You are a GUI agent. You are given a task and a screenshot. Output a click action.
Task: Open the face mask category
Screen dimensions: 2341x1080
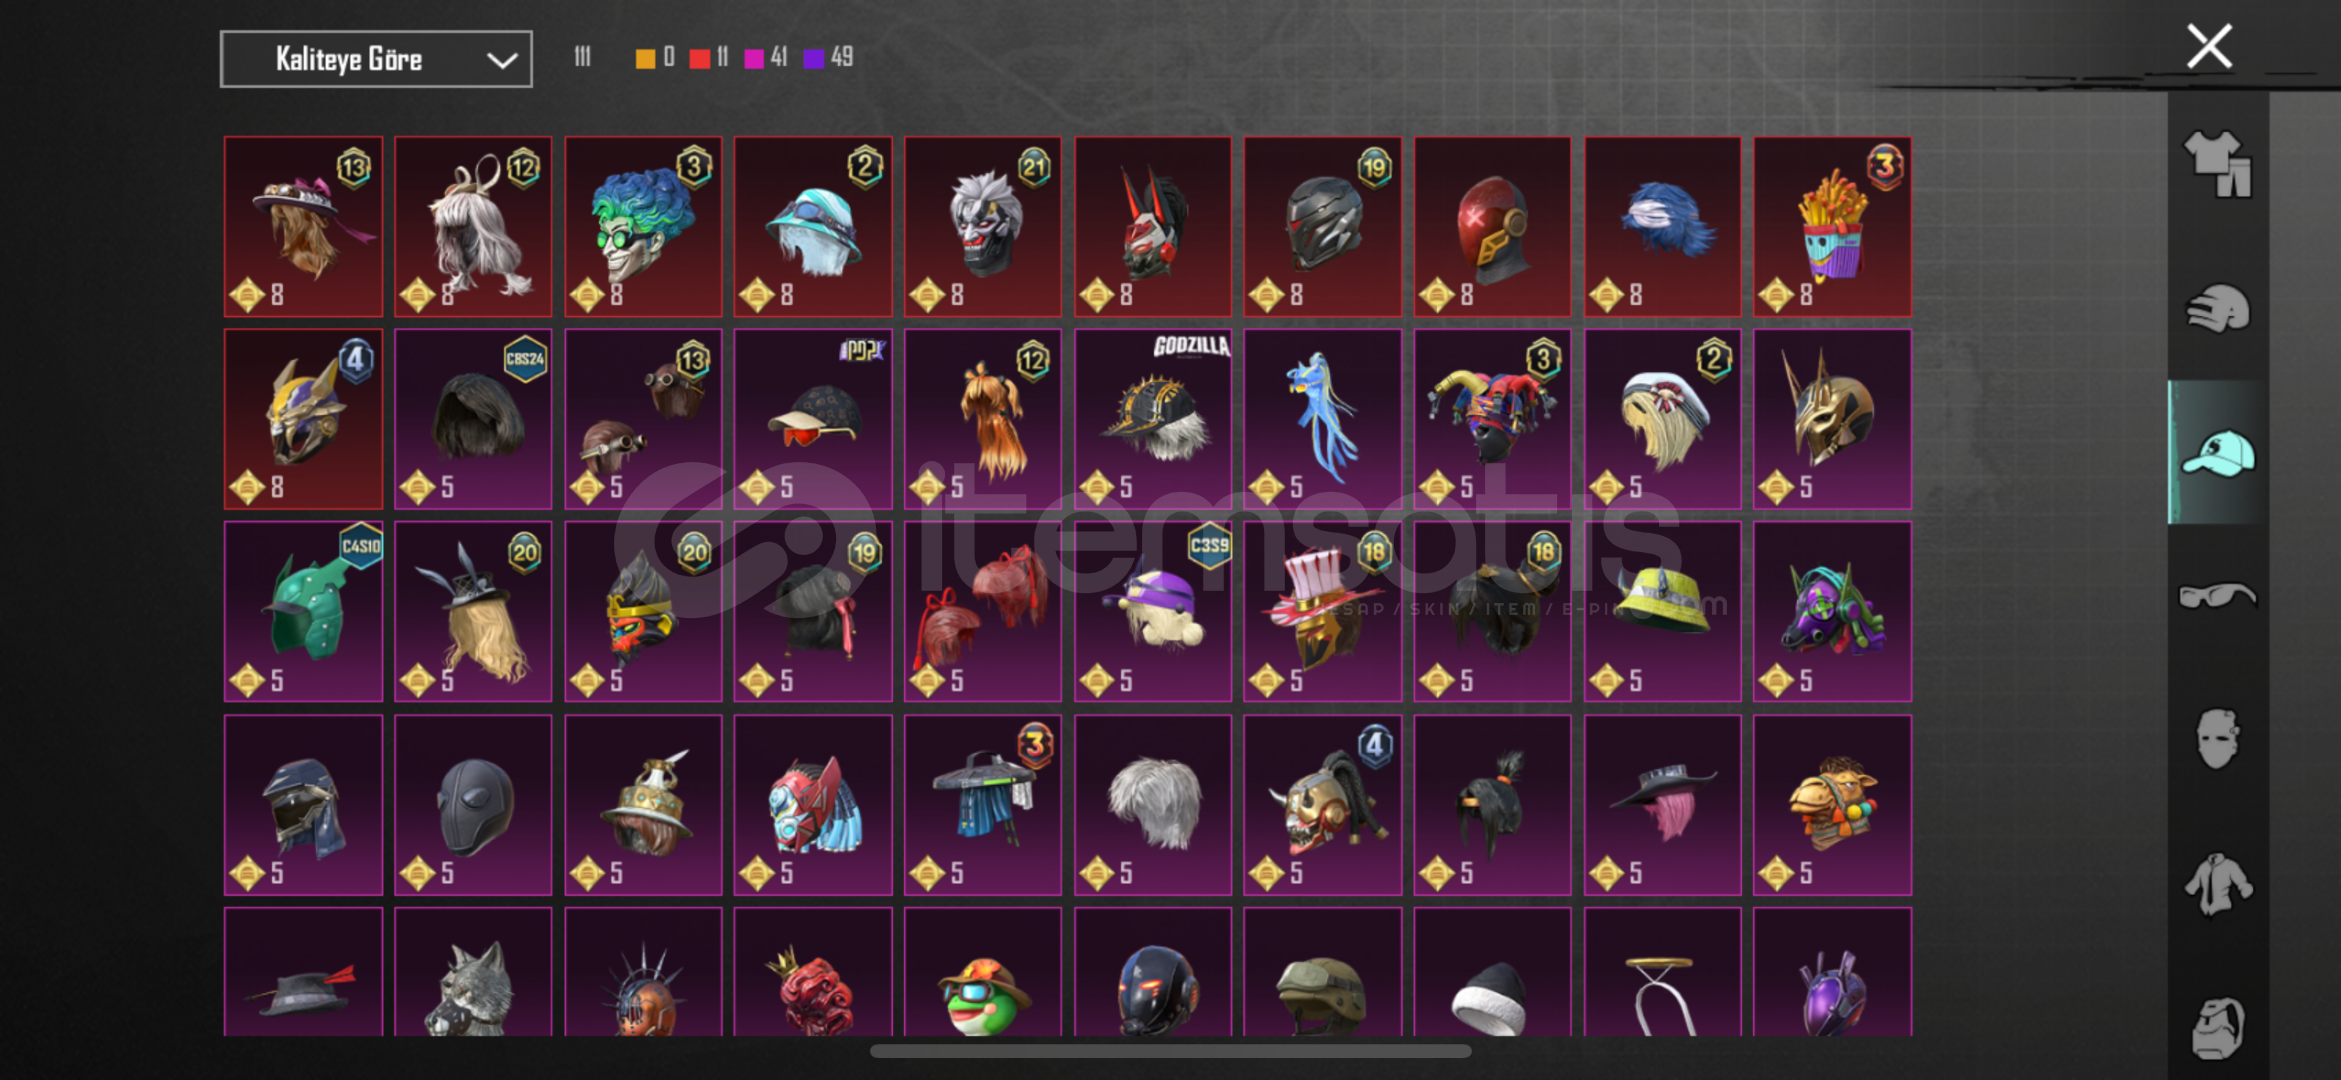tap(2217, 739)
